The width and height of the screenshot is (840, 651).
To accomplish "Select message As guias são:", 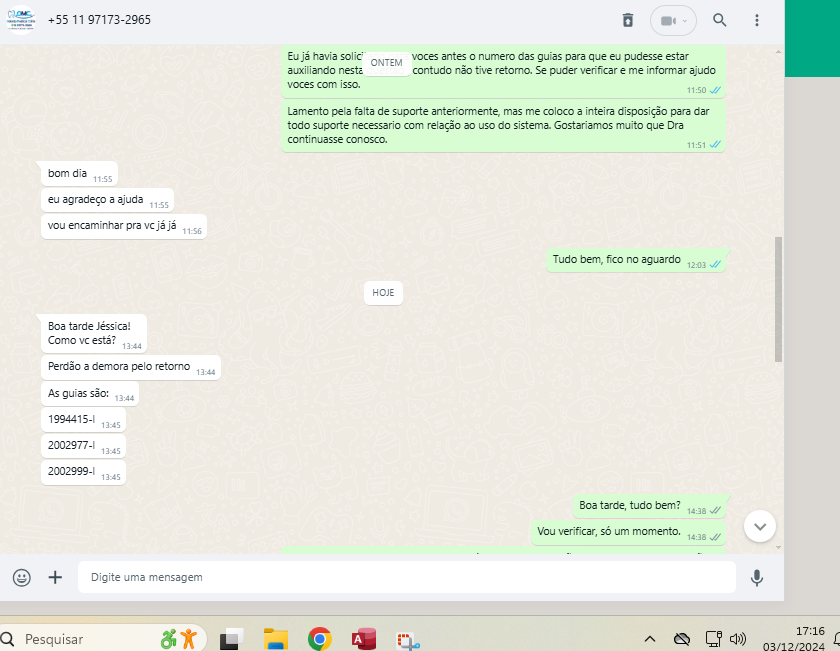I will (90, 394).
